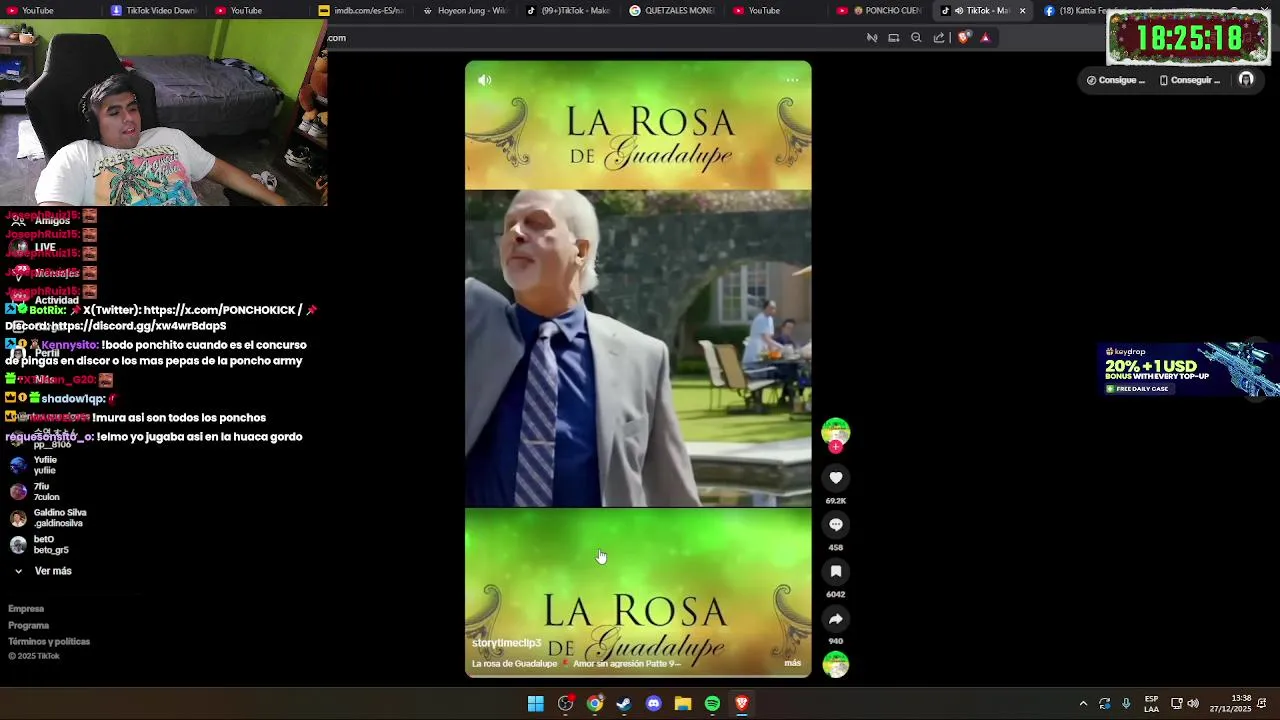
Task: Switch to QUETZALES MONE Google tab
Action: pyautogui.click(x=673, y=11)
